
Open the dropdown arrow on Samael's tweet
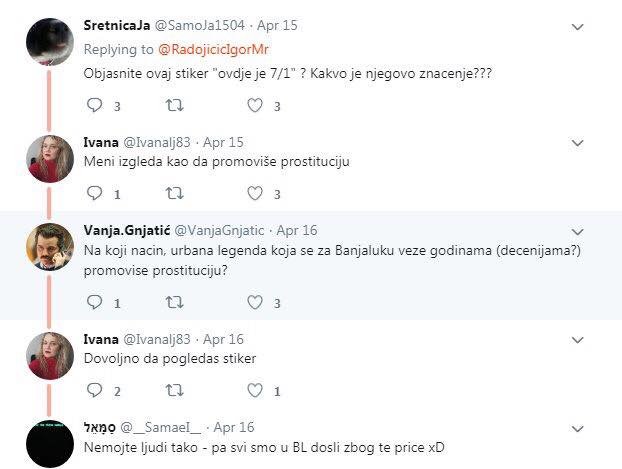[577, 426]
